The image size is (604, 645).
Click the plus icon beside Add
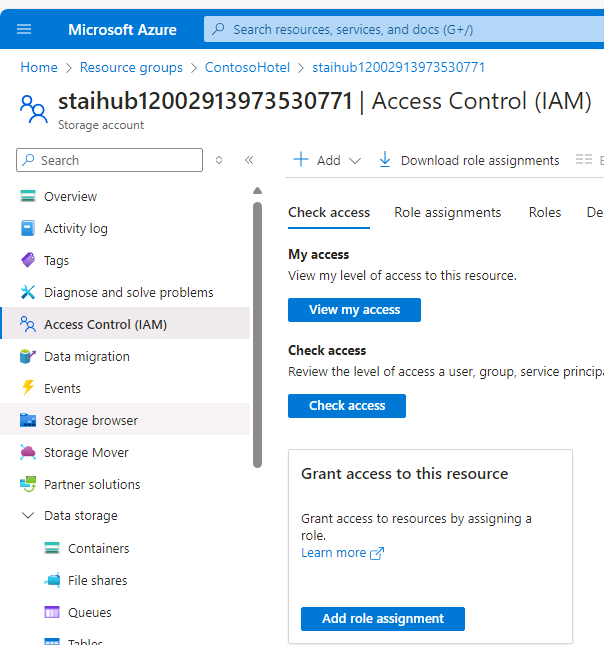301,160
